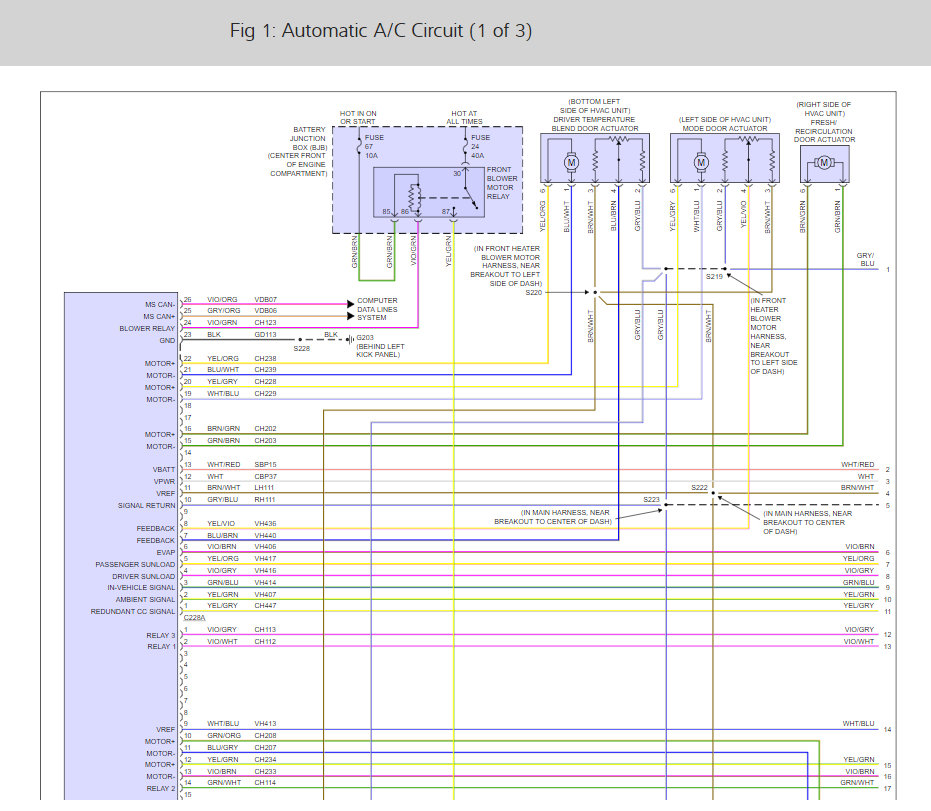Image resolution: width=931 pixels, height=811 pixels.
Task: Click the 'PASSENGER SUNLOAD' pin label
Action: coord(135,564)
